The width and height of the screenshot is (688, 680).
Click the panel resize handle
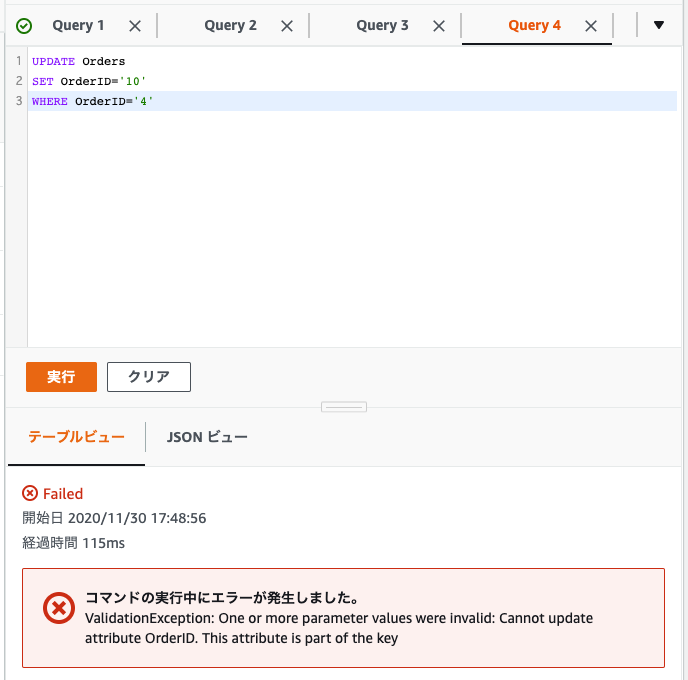pos(343,407)
